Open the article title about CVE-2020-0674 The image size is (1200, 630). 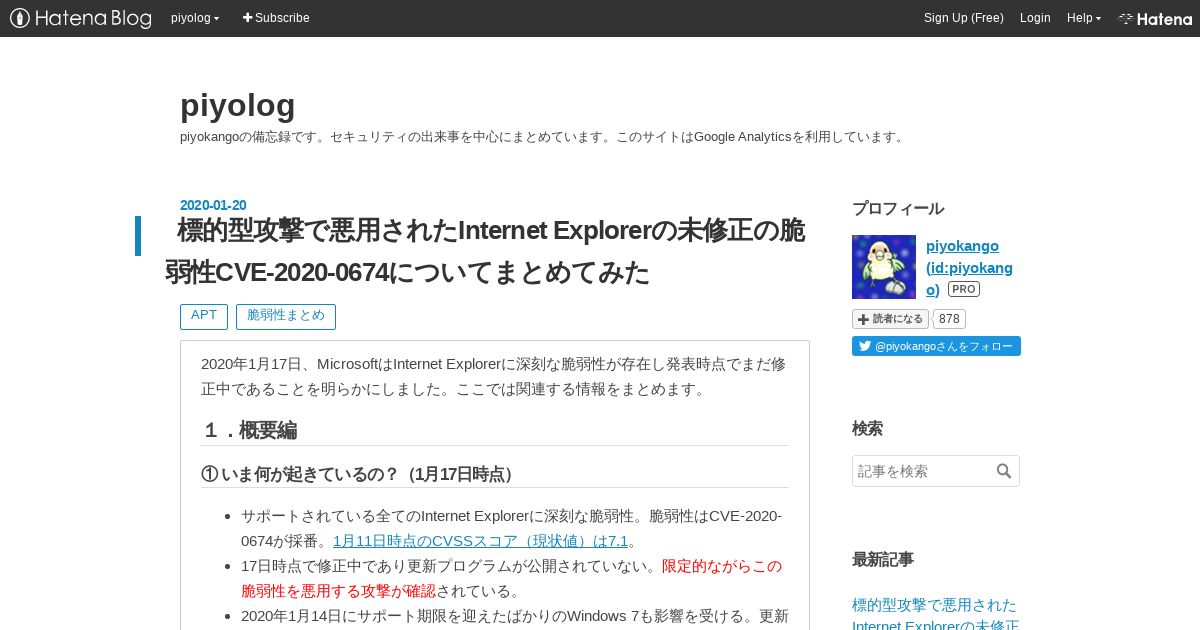click(485, 251)
